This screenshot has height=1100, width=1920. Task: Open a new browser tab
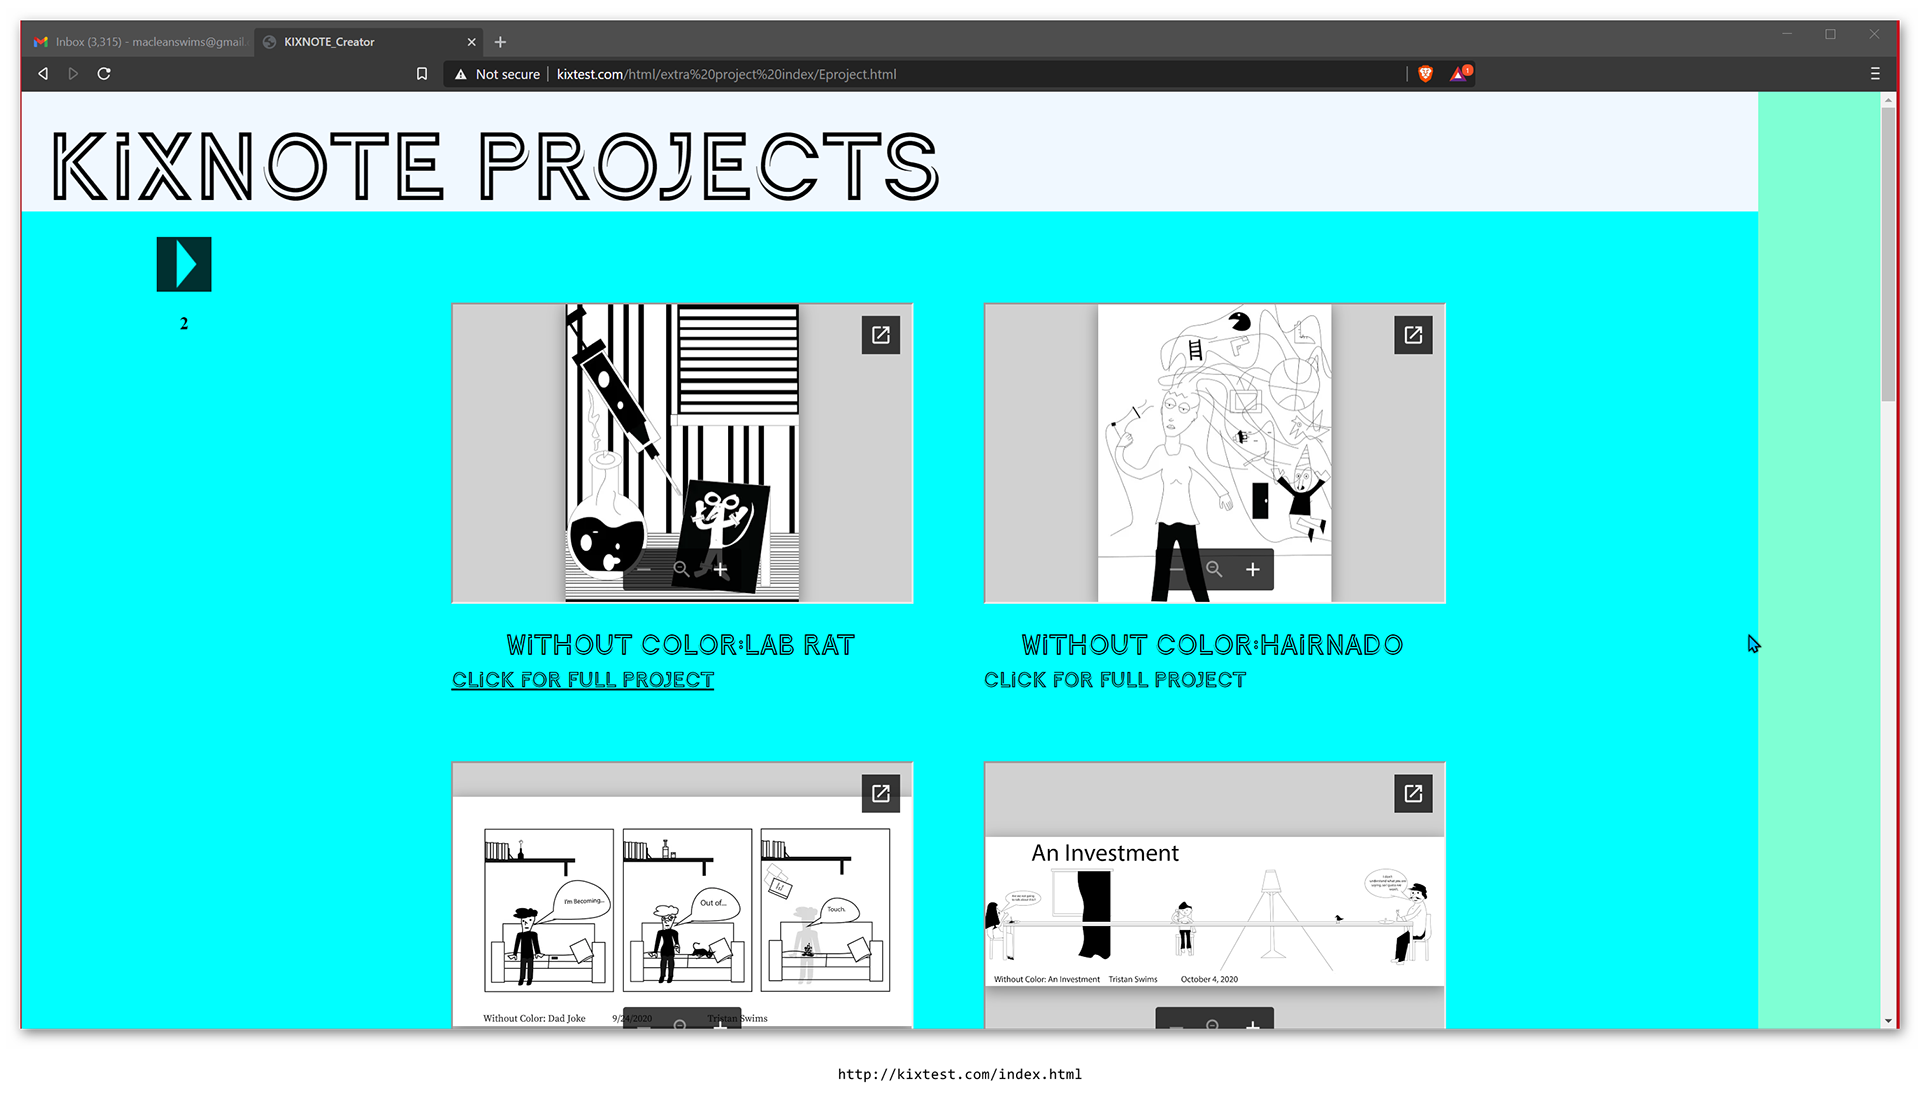[x=500, y=42]
